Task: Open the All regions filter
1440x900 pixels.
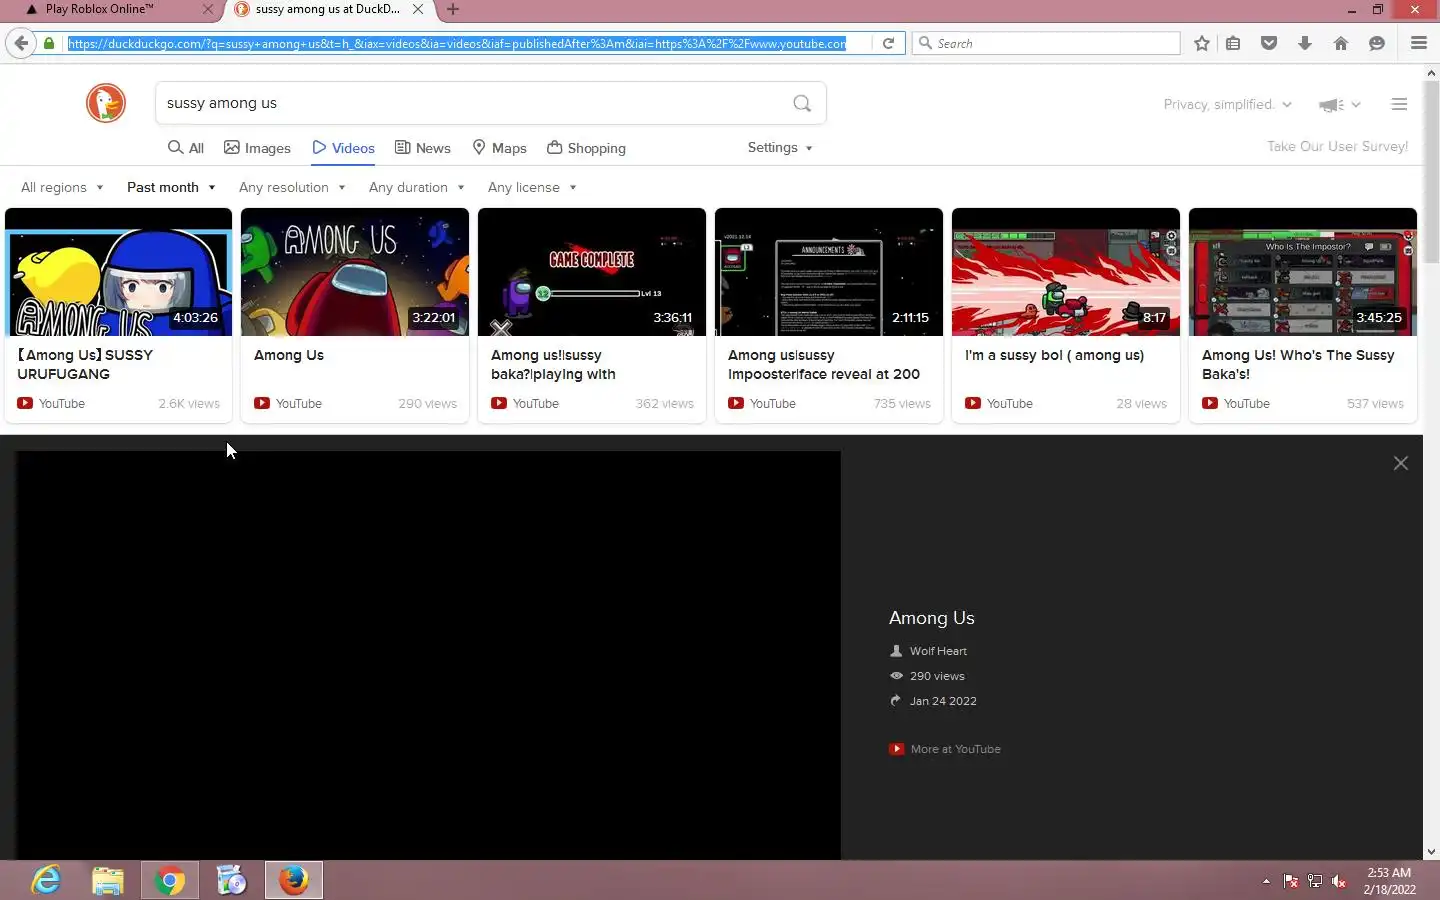Action: click(x=62, y=187)
